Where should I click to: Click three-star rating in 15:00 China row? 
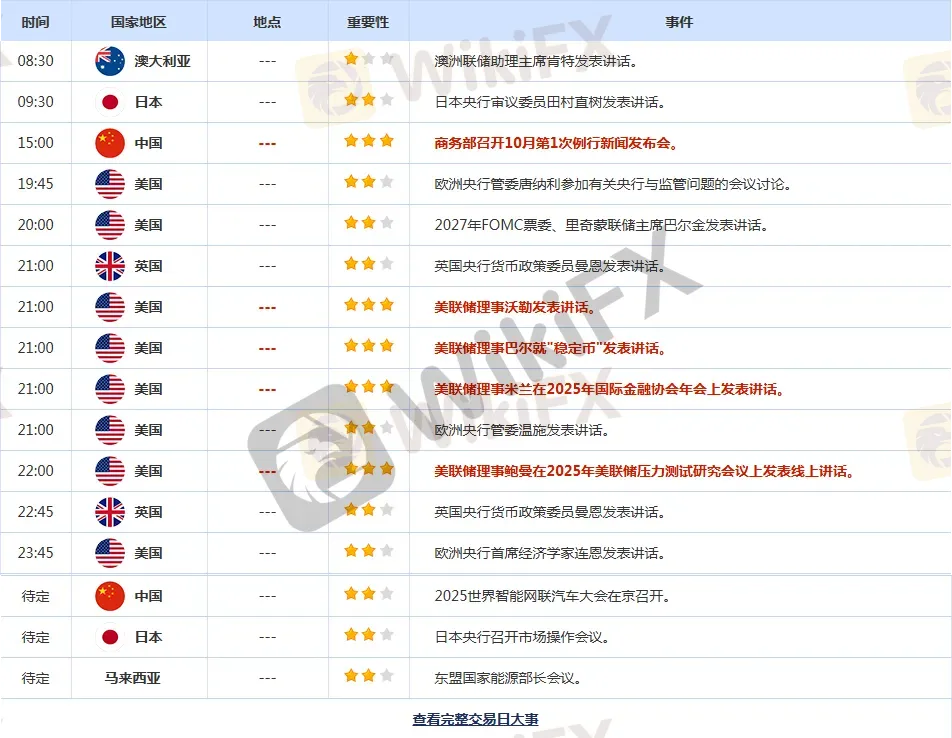(369, 141)
